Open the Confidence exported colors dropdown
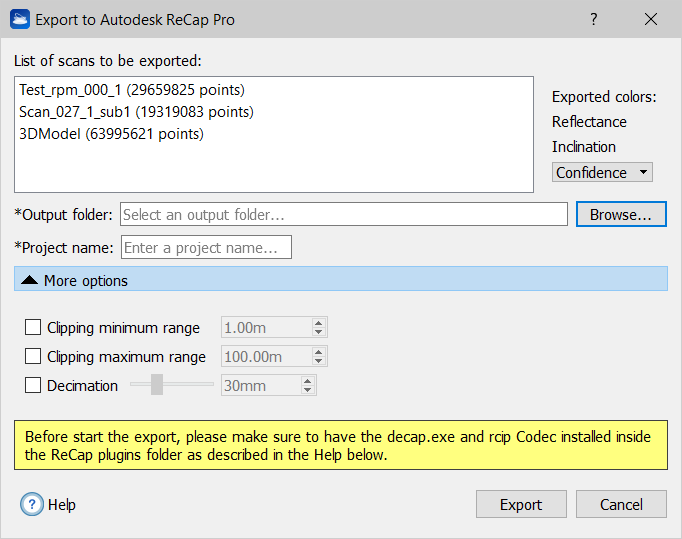682x539 pixels. pos(602,172)
